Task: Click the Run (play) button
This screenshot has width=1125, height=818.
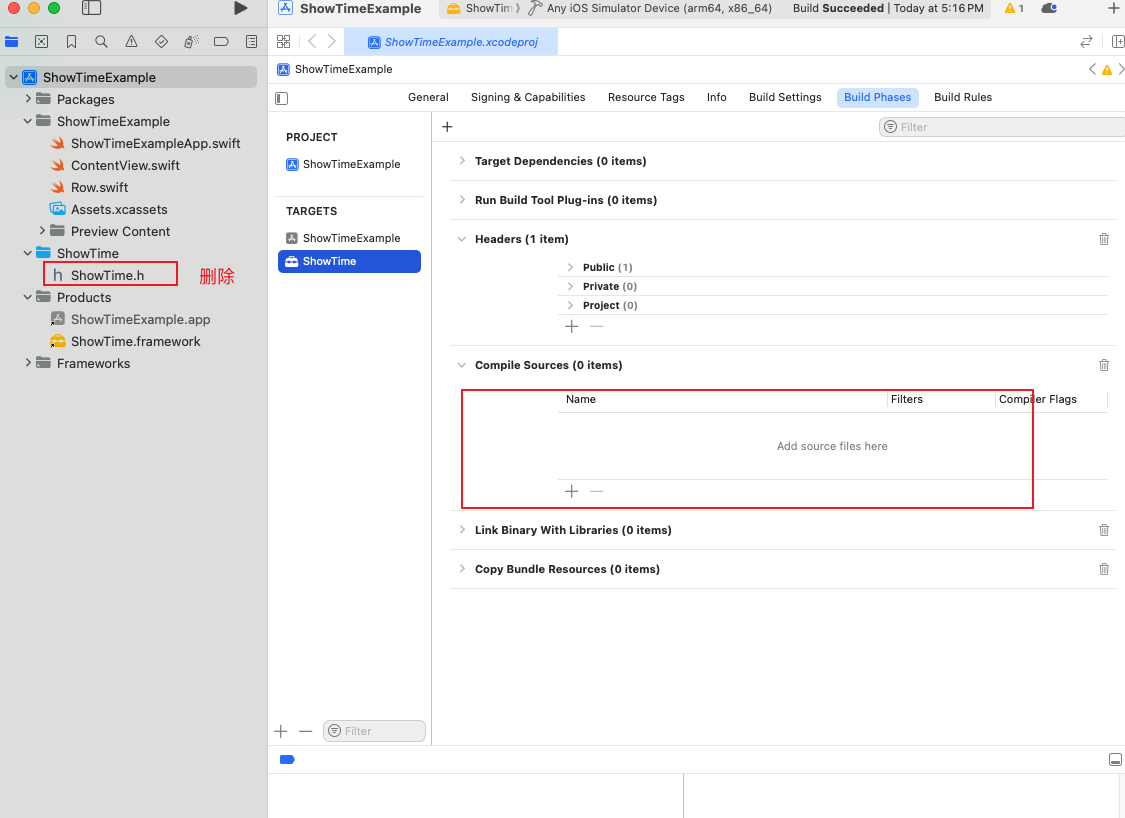Action: [x=241, y=8]
